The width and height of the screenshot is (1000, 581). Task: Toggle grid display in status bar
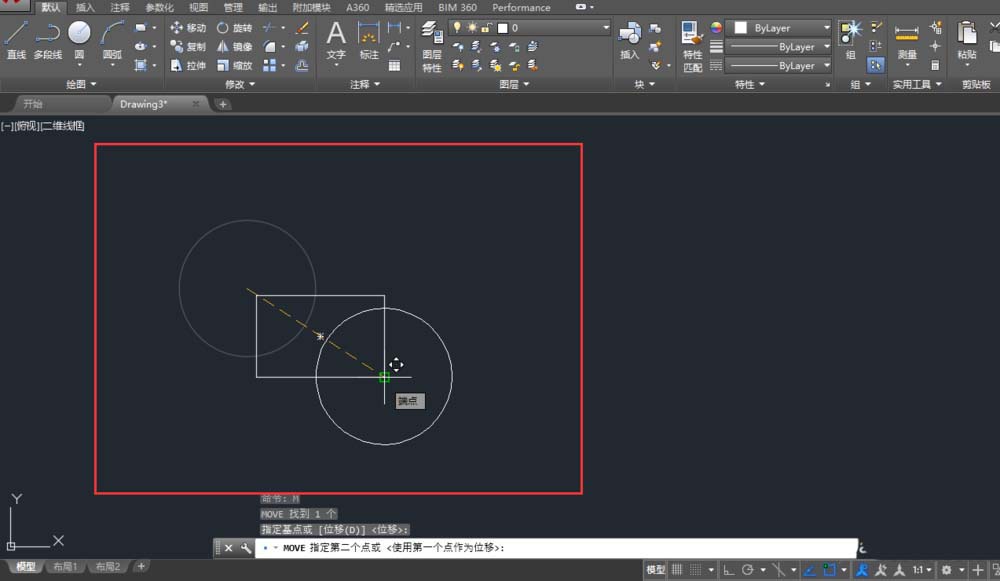tap(679, 570)
